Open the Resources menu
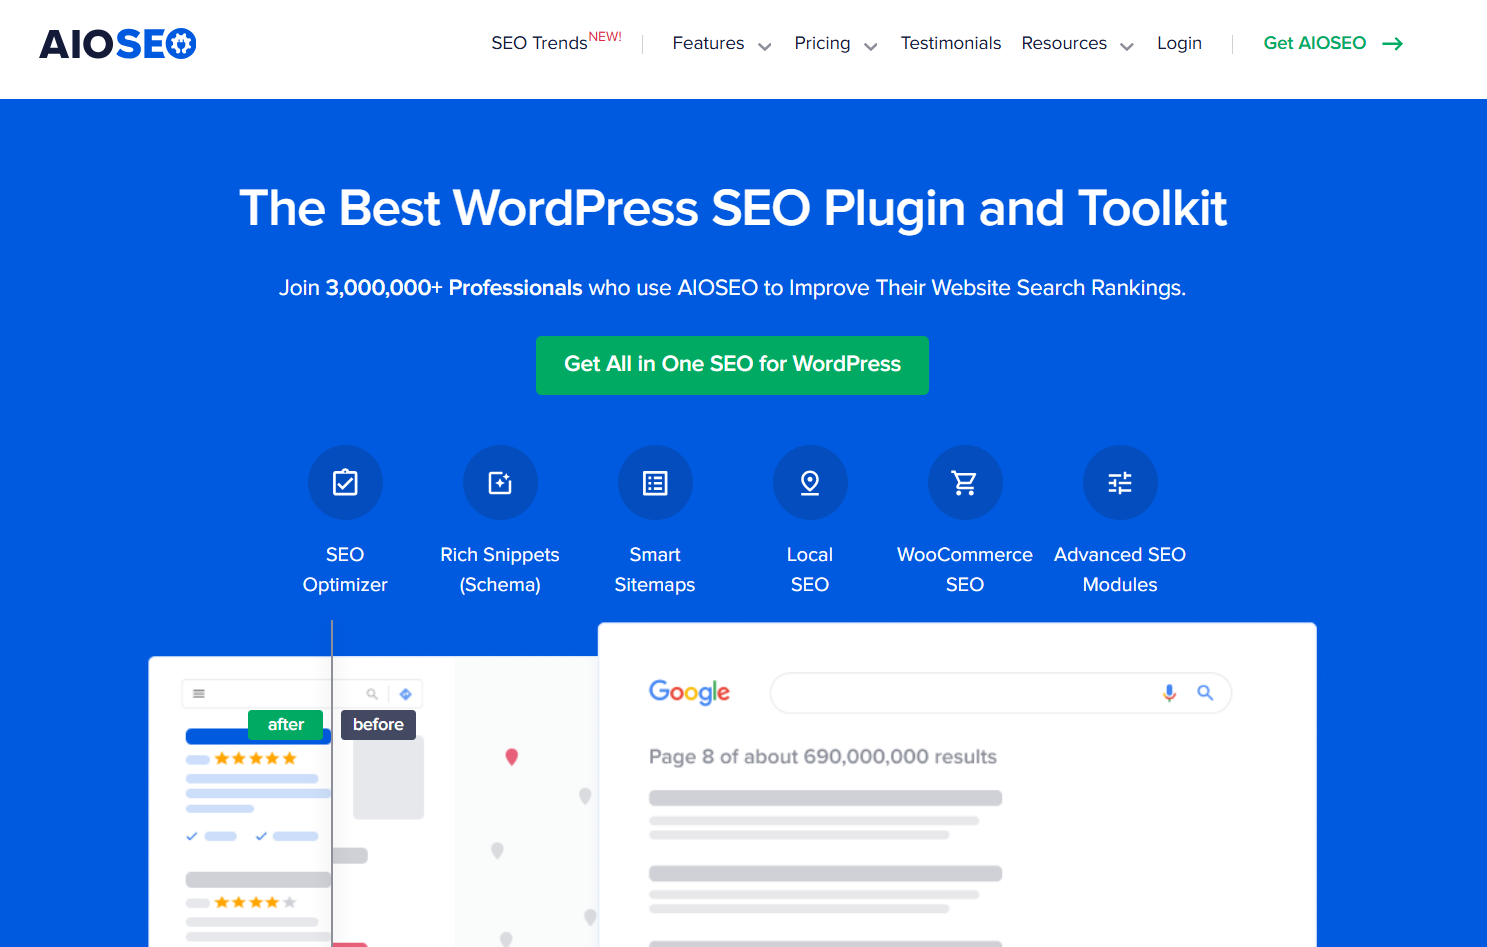This screenshot has height=947, width=1487. click(1064, 43)
